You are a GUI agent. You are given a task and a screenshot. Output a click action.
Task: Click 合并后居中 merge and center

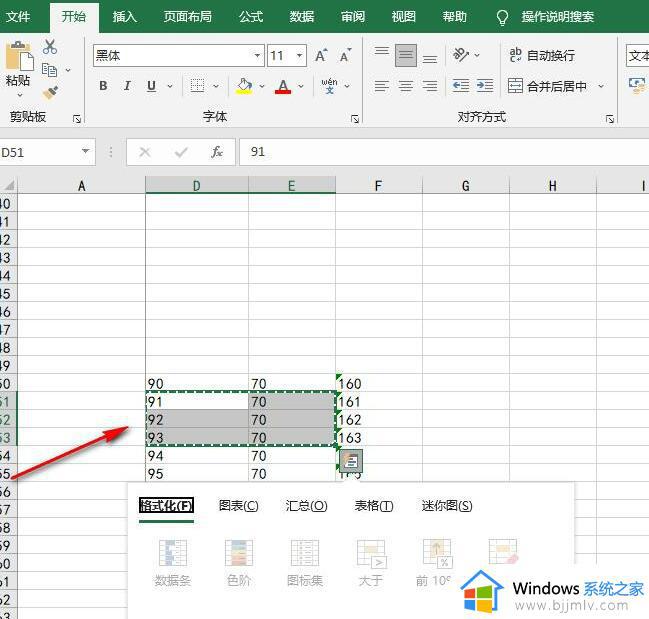coord(547,86)
